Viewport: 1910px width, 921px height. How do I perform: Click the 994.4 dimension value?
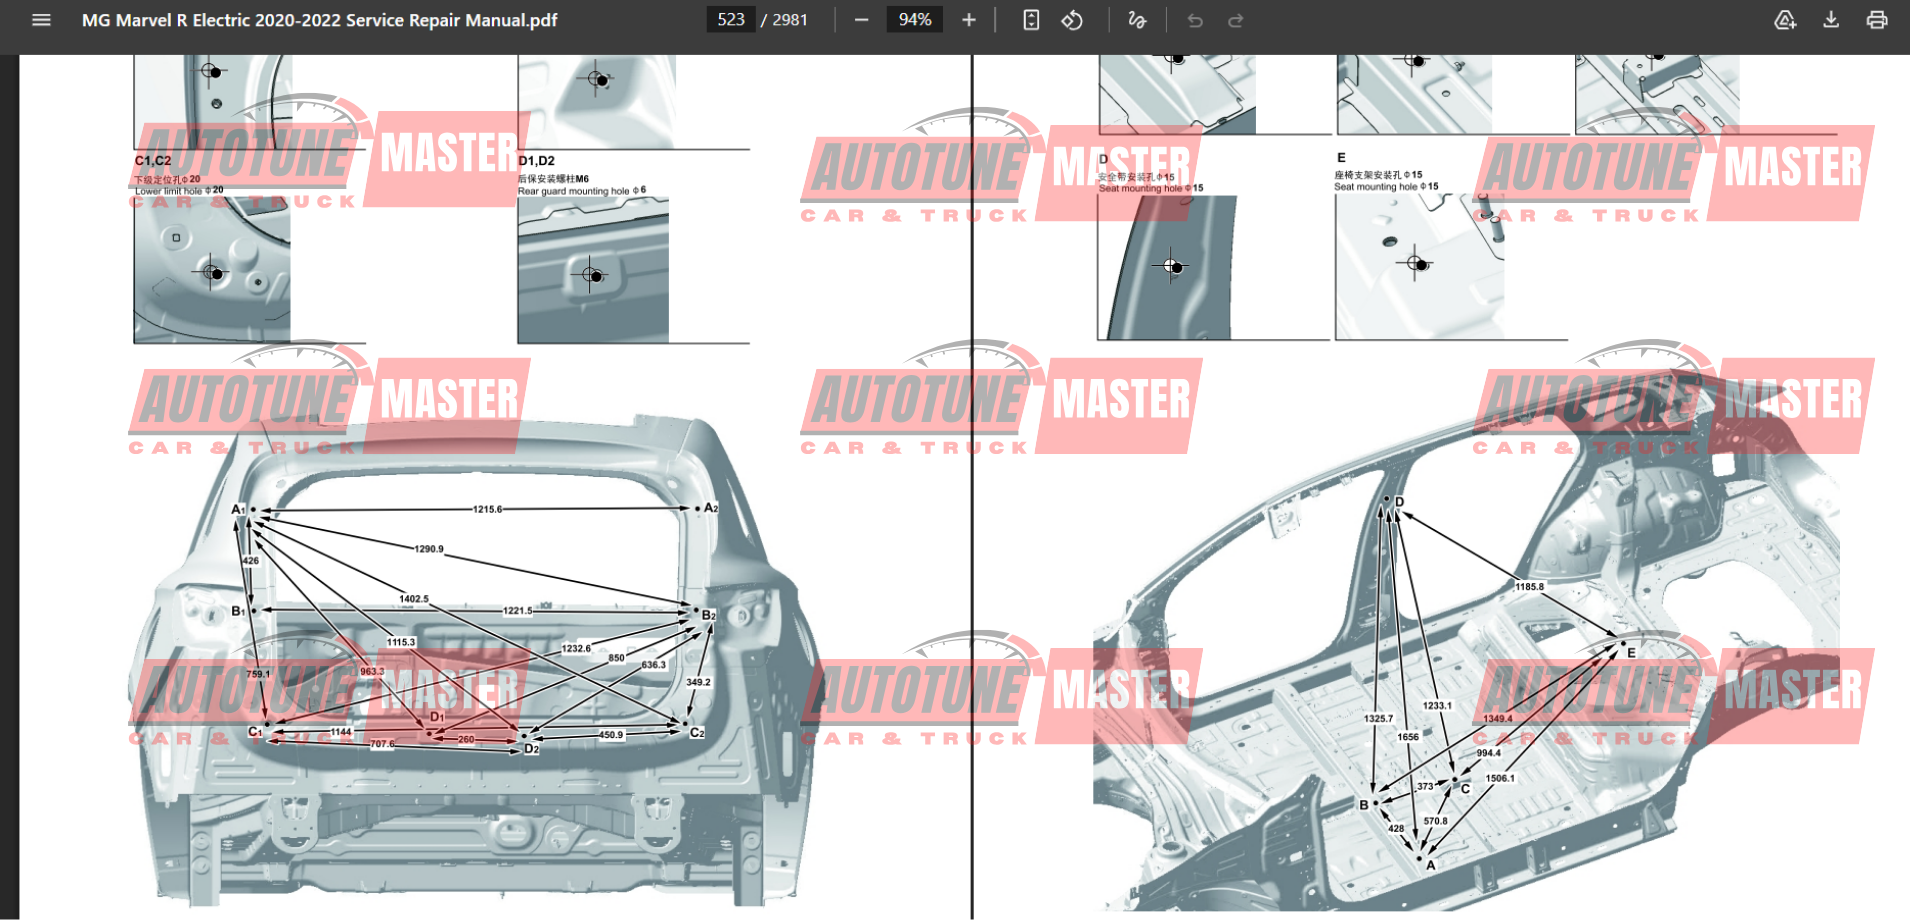1489,753
